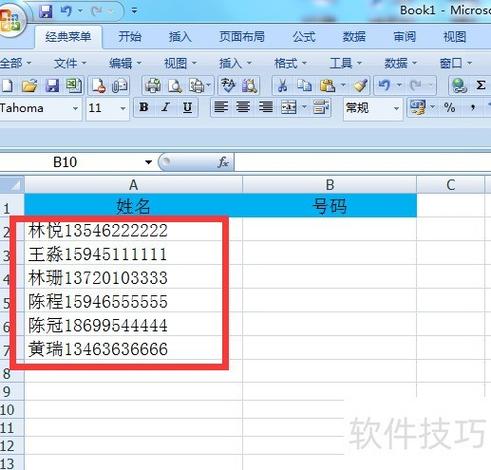Open the Name Box dropdown arrow
The width and height of the screenshot is (491, 470).
click(148, 162)
